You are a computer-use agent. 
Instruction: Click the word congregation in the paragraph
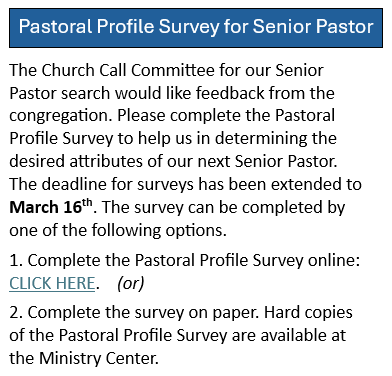(61, 116)
